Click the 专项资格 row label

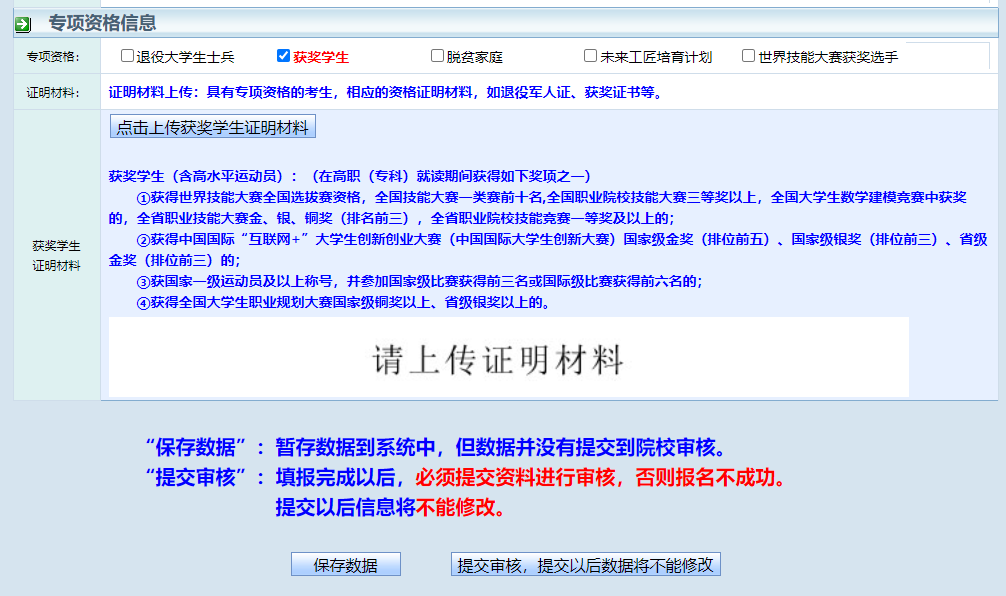pos(54,57)
